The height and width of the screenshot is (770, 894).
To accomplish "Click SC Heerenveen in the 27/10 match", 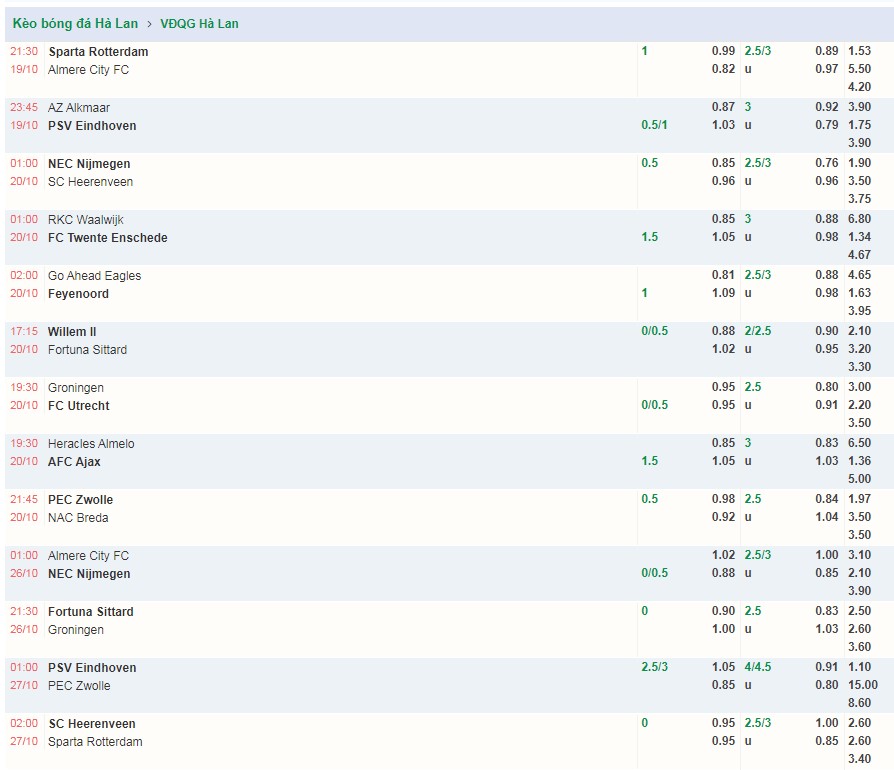I will pos(92,723).
